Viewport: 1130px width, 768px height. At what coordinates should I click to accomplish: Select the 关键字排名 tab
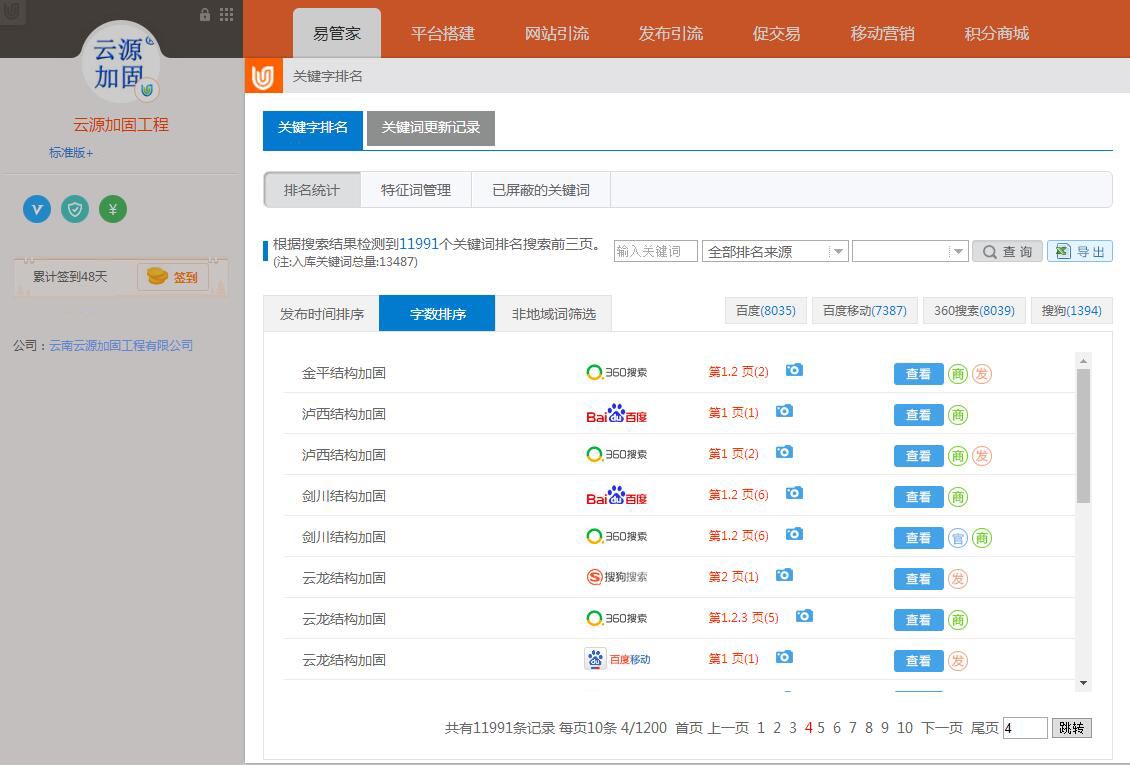tap(313, 130)
